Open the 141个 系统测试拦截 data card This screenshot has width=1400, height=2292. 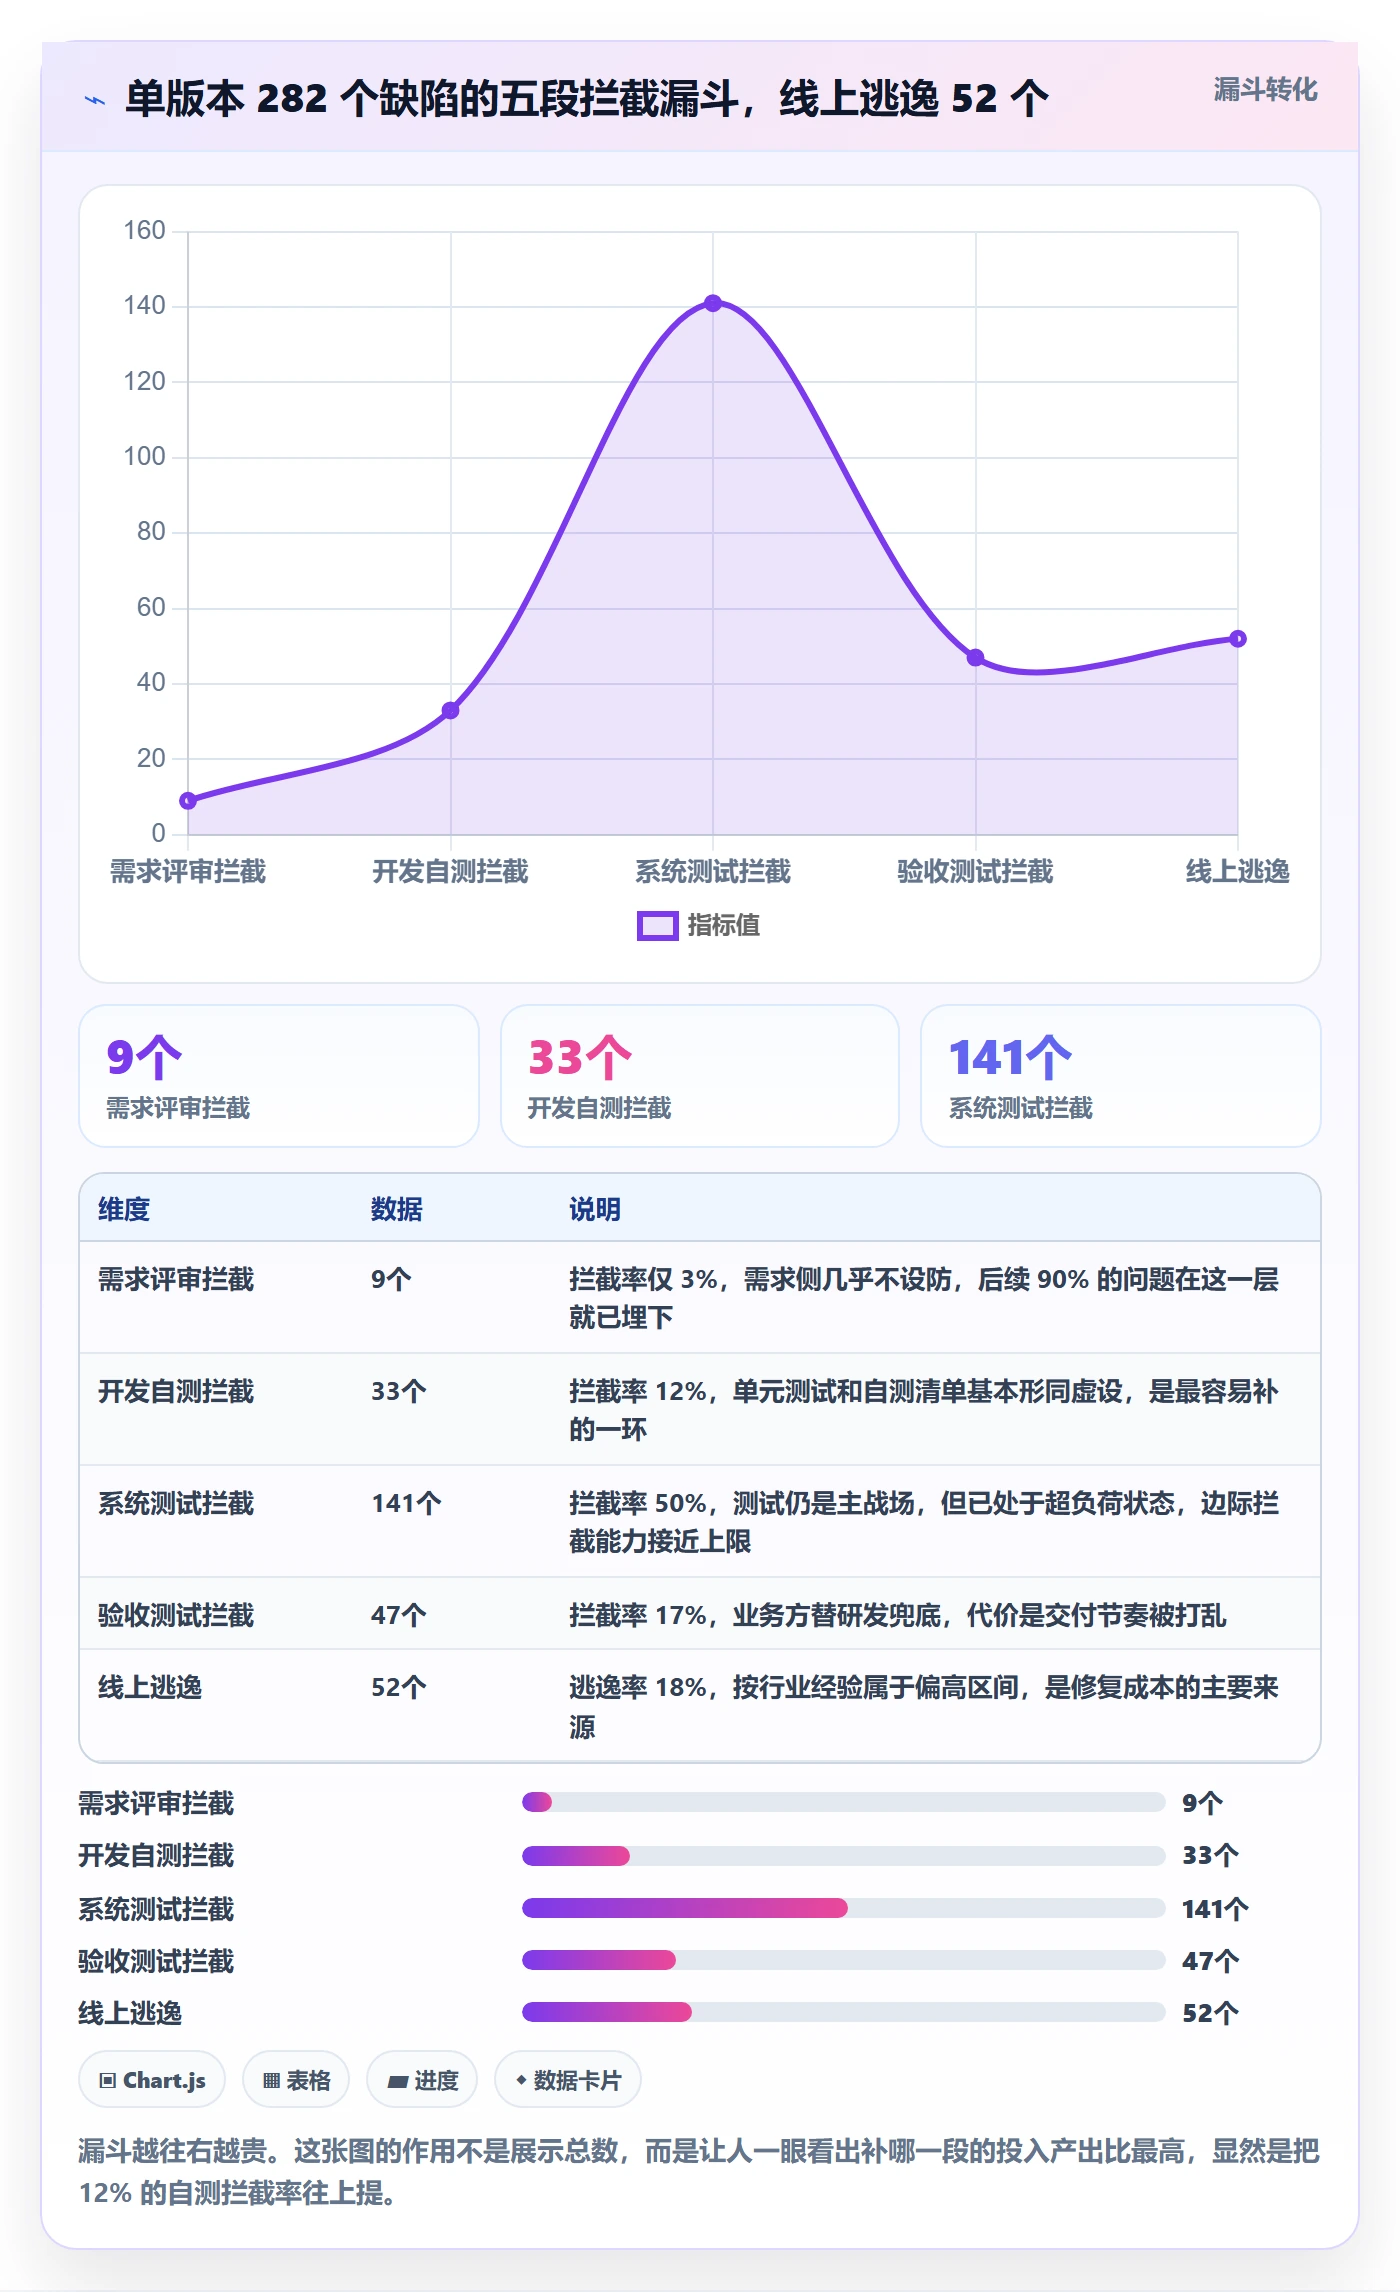(1120, 1076)
